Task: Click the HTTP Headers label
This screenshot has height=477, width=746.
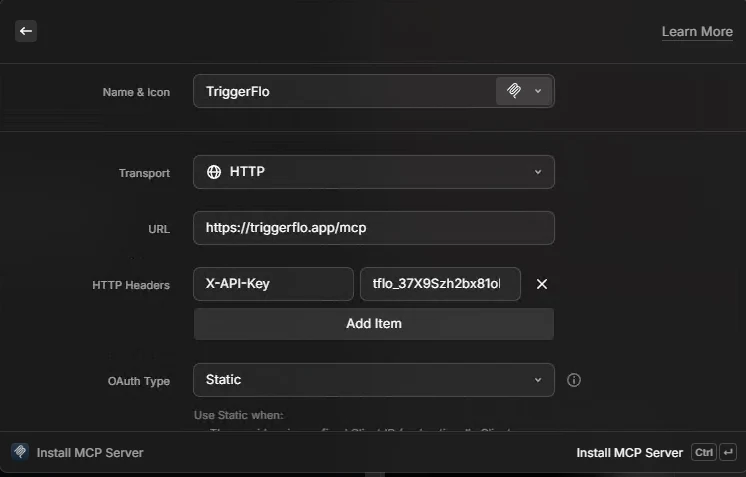Action: coord(131,285)
